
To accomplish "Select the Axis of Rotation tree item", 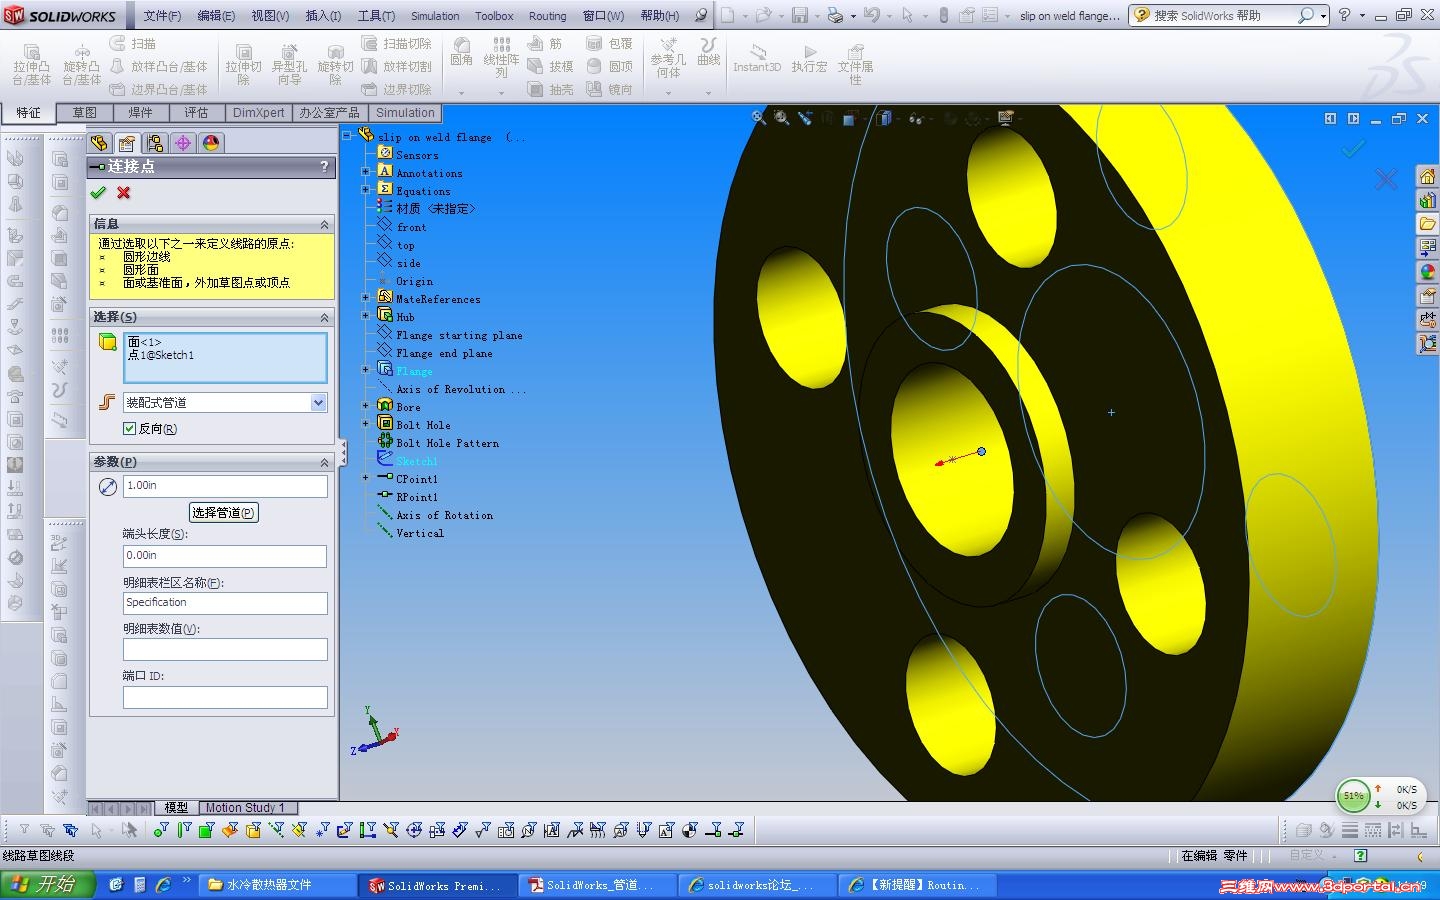I will [444, 515].
